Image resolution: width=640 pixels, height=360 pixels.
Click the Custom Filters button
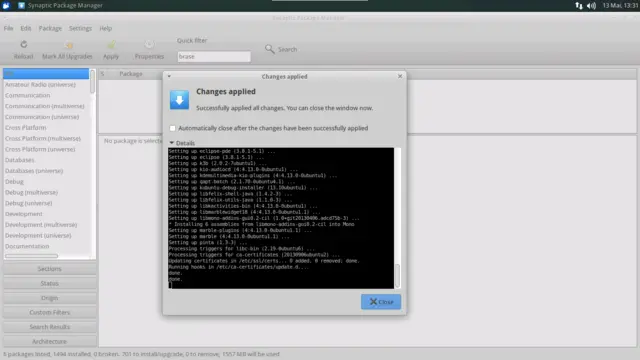(x=50, y=312)
